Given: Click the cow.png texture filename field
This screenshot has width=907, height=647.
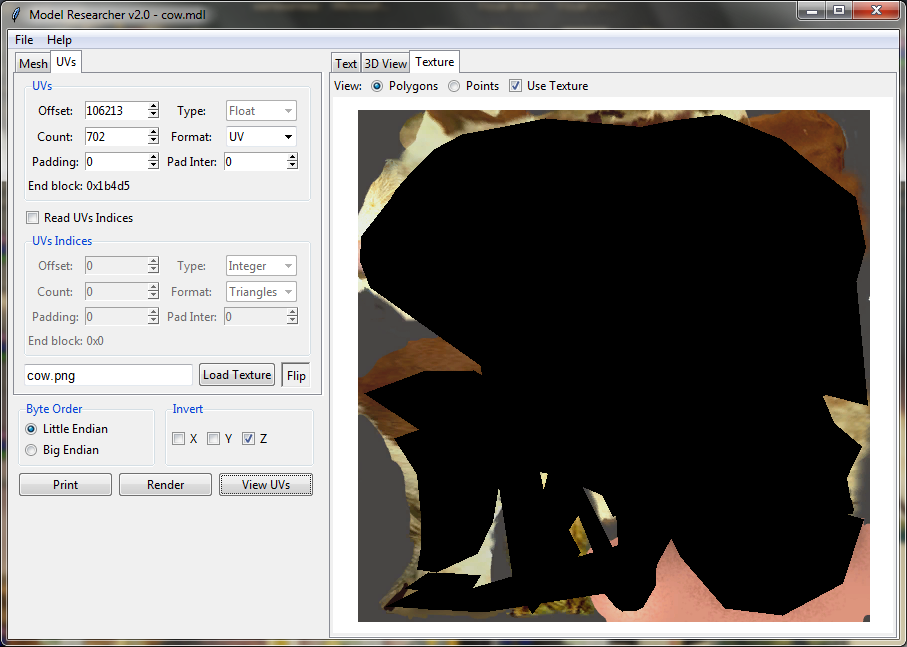Looking at the screenshot, I should coord(108,376).
